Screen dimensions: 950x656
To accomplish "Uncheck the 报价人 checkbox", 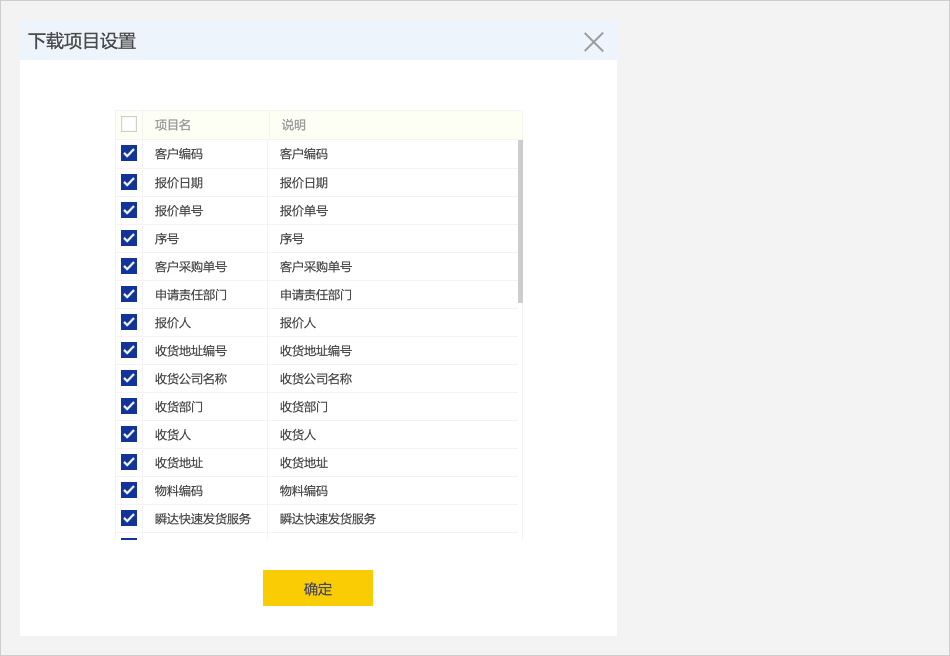I will (x=129, y=322).
